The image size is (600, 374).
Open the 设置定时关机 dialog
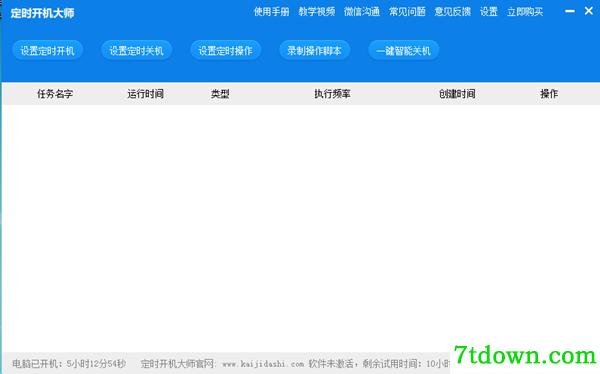137,51
